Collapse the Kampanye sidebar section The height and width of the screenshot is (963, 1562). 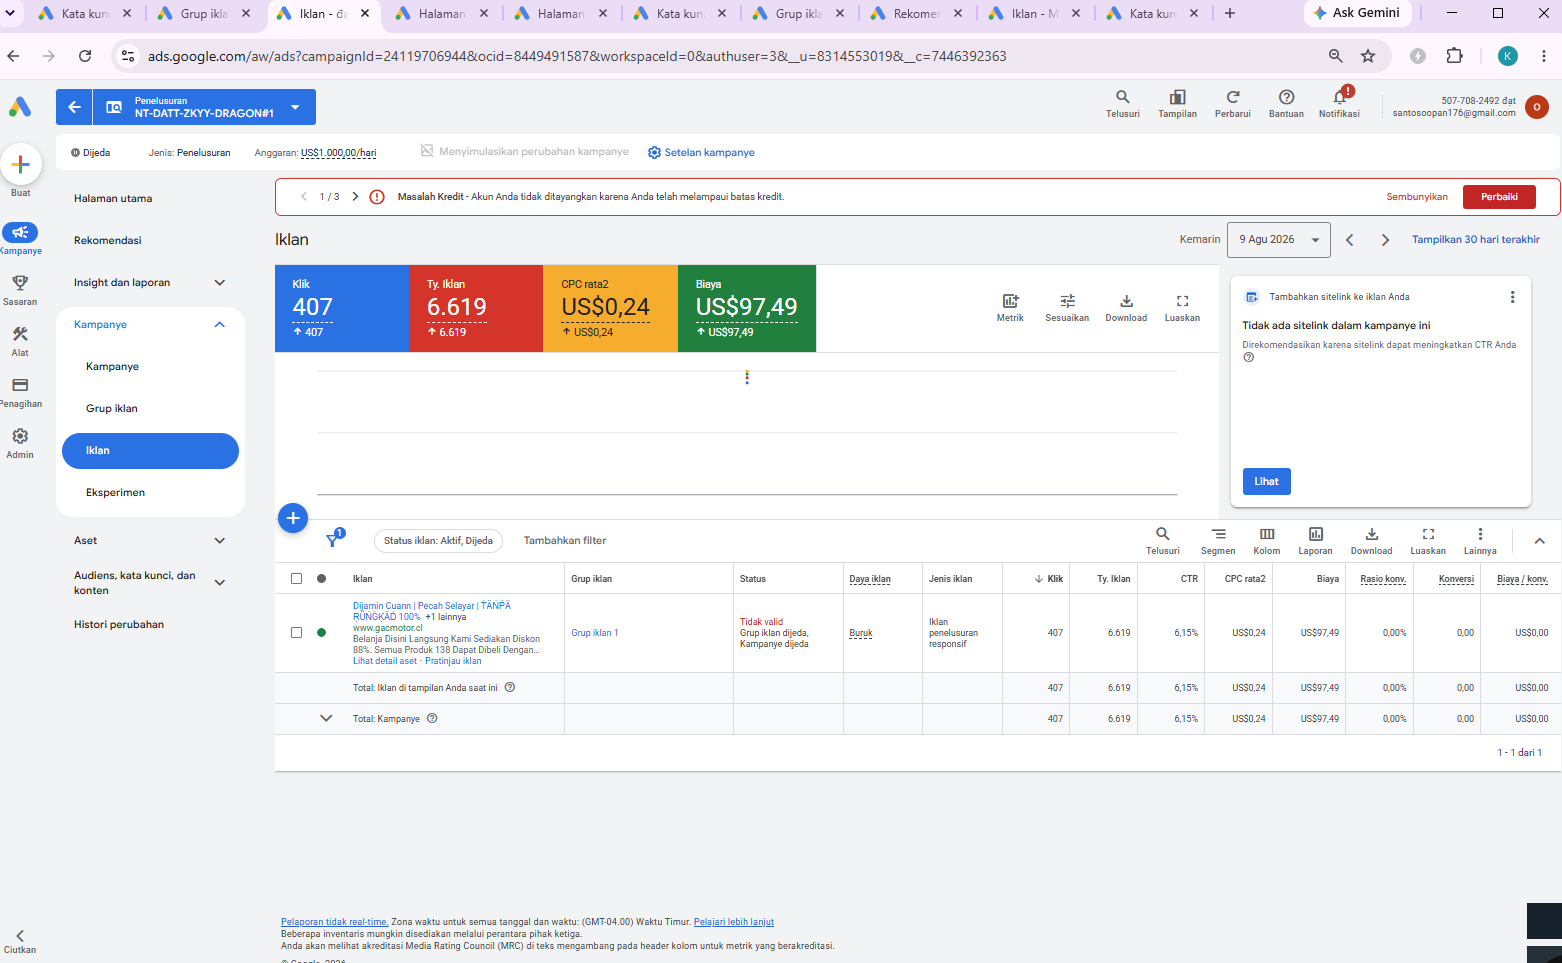tap(220, 325)
